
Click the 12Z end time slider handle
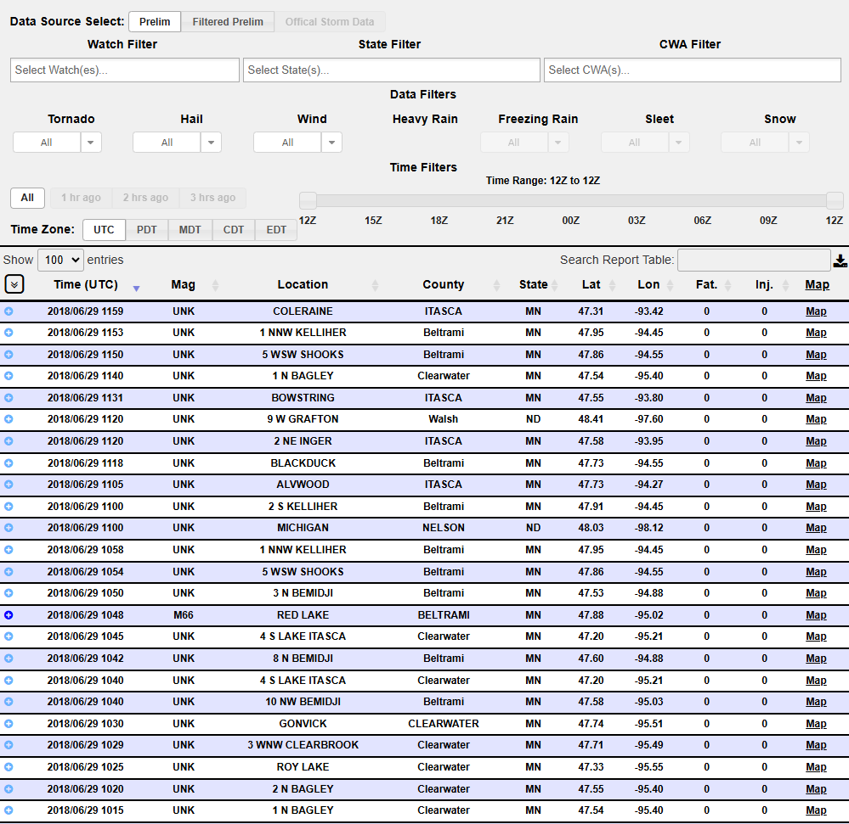coord(834,200)
